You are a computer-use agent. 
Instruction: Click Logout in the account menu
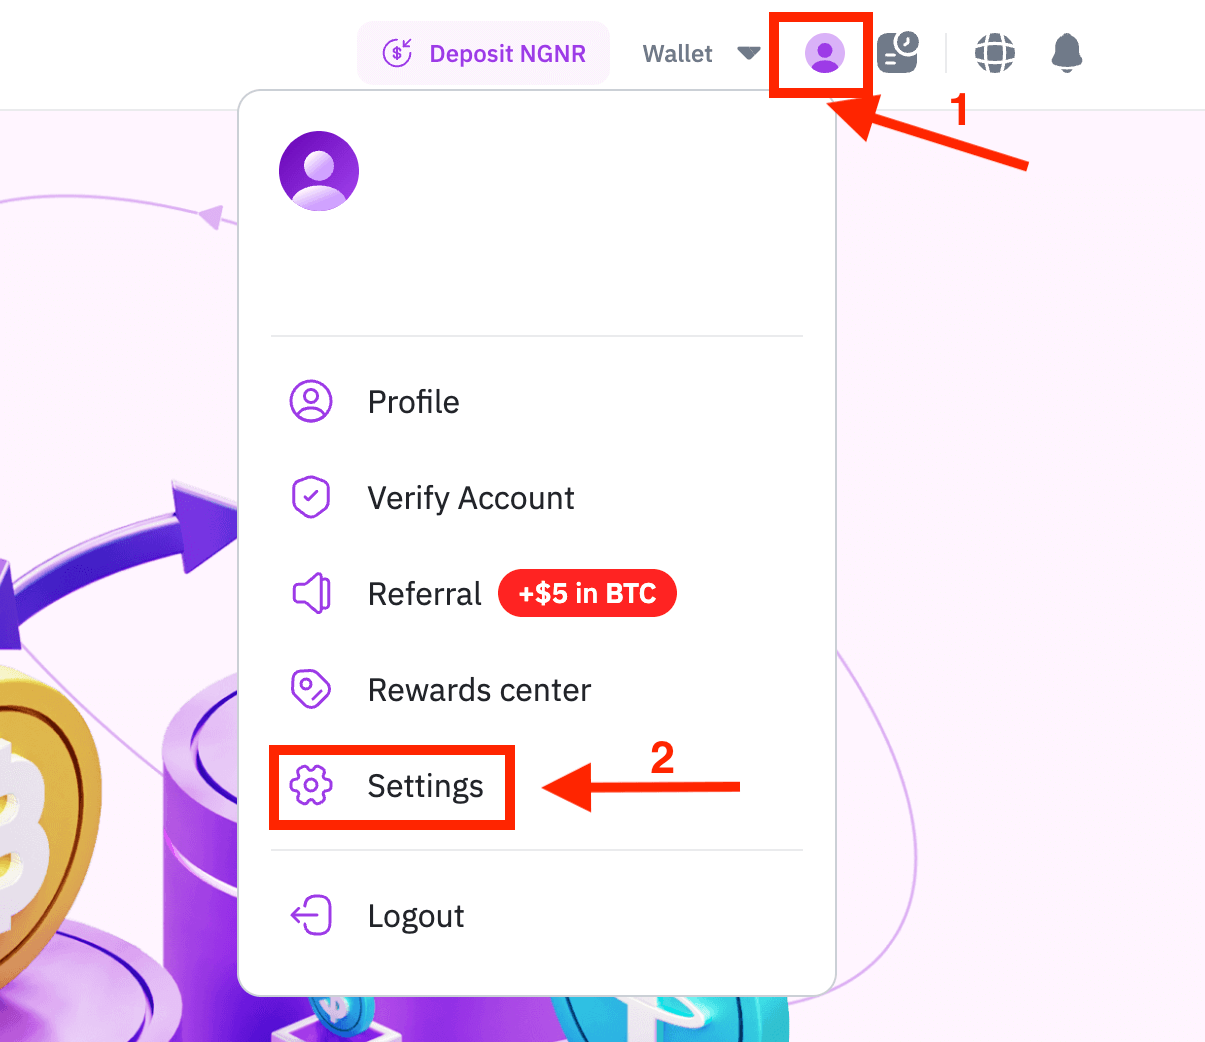pos(416,916)
